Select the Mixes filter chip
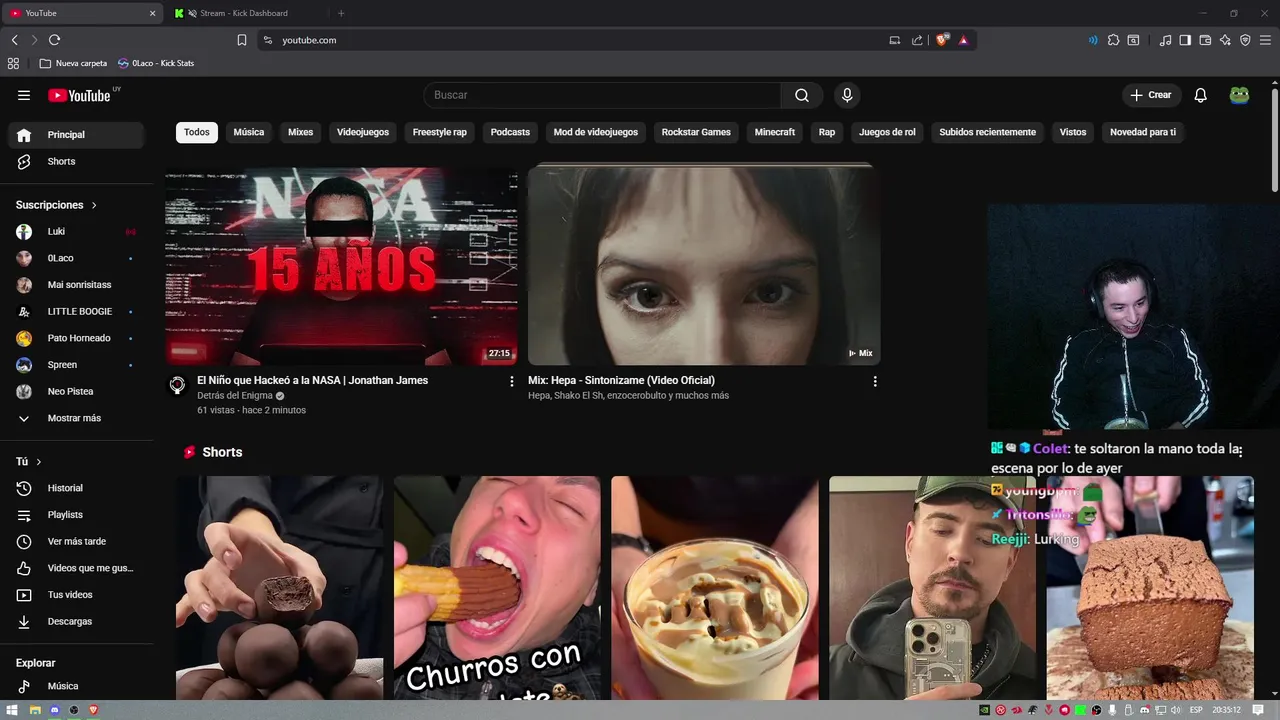Screen dimensions: 1280x720 click(x=301, y=132)
